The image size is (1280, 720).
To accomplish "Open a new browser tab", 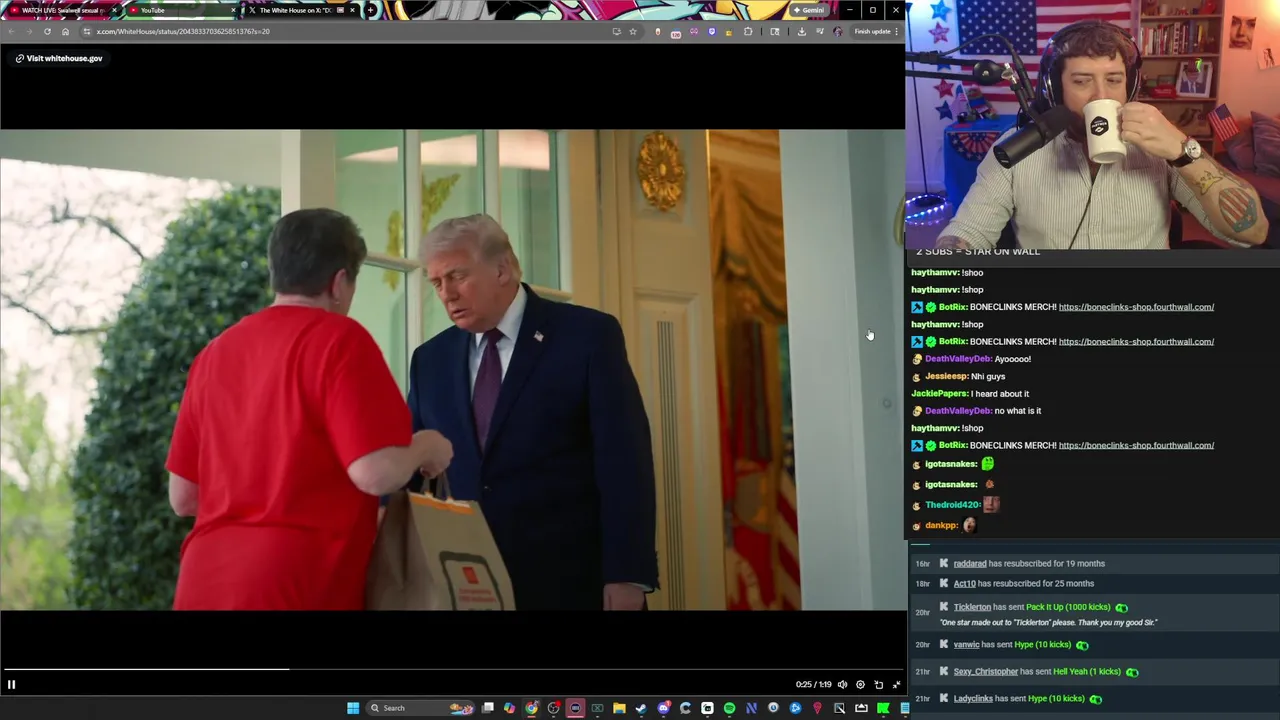I will click(371, 10).
